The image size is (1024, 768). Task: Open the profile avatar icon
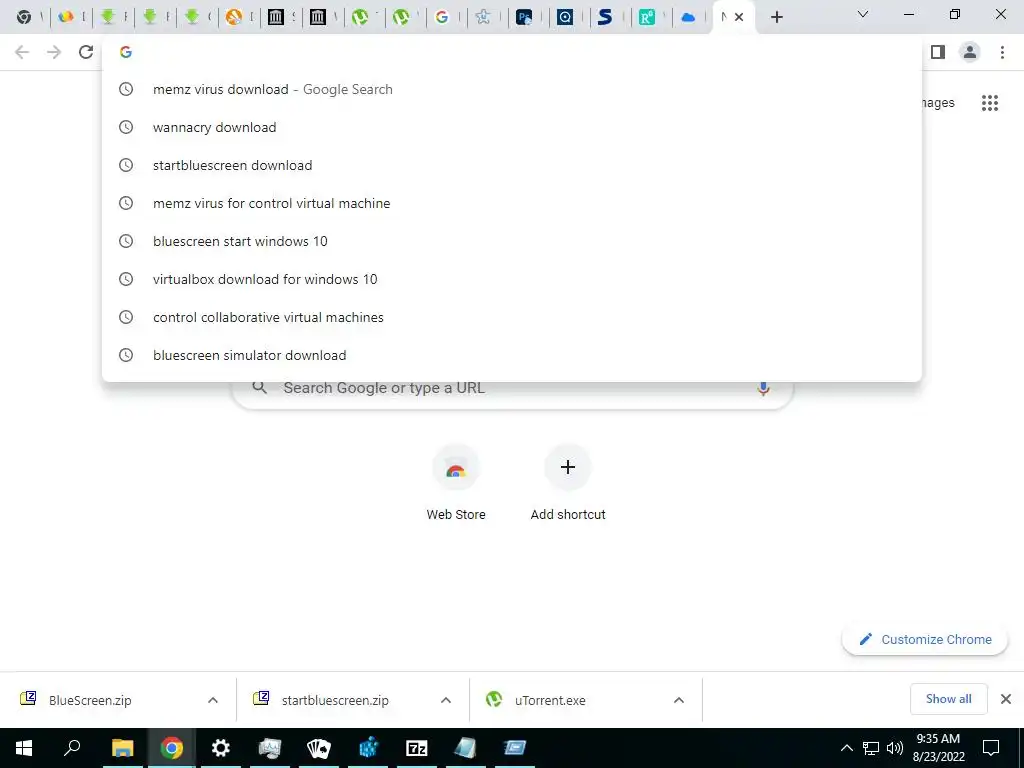970,52
